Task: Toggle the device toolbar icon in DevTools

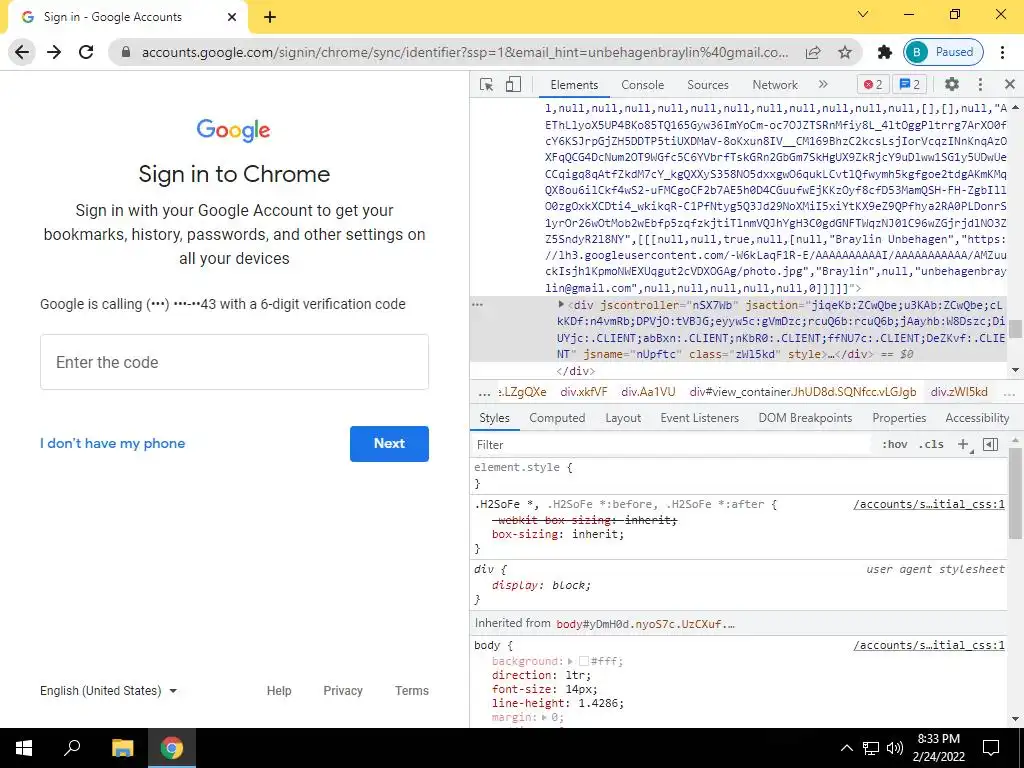Action: 514,85
